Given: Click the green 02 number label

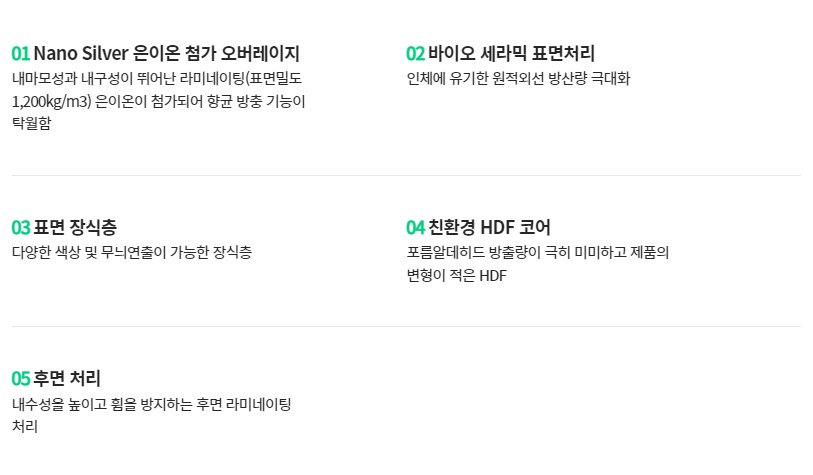Looking at the screenshot, I should [x=415, y=53].
